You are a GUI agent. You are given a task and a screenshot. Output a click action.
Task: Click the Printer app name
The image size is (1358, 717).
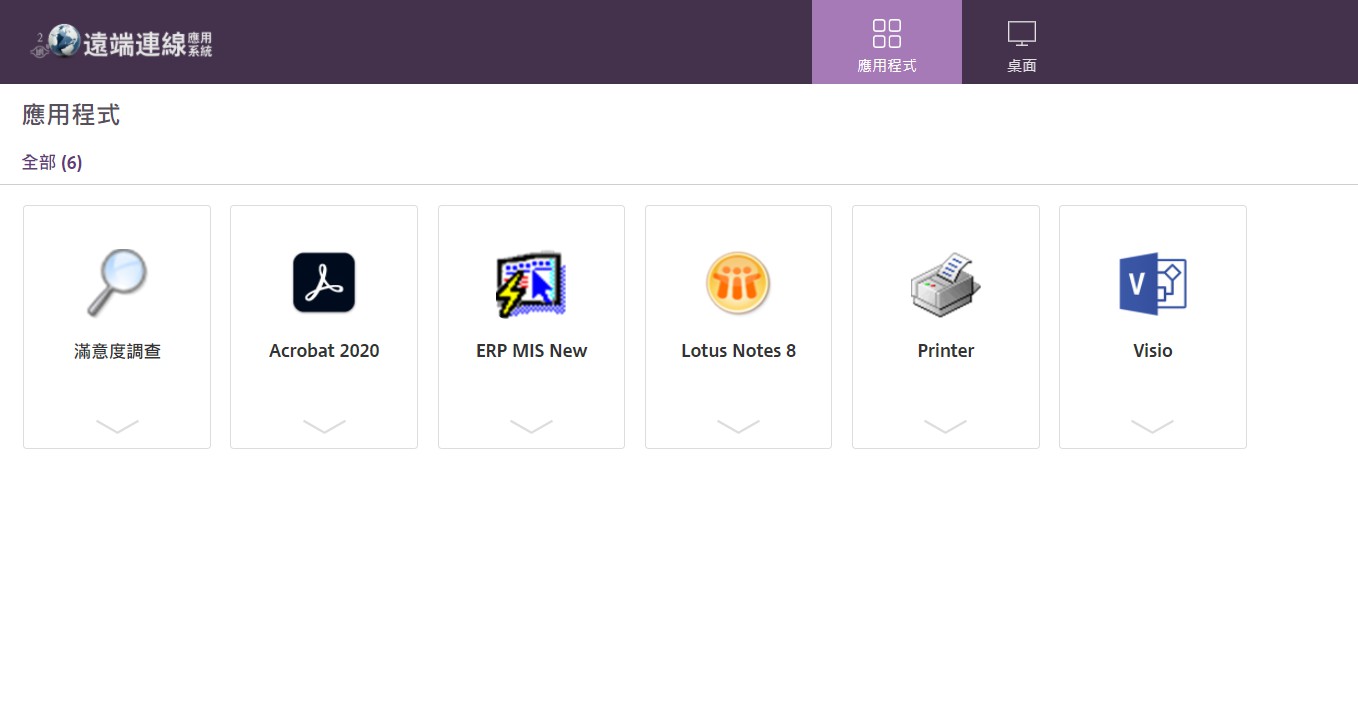945,351
